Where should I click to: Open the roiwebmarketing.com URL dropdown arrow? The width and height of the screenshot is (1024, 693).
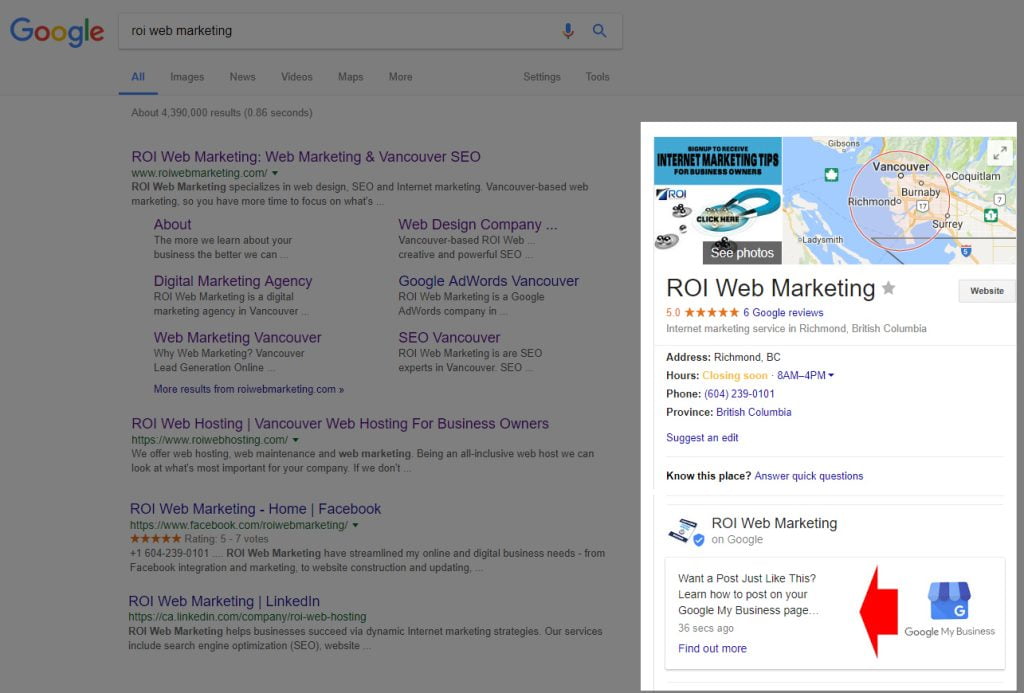pos(275,173)
